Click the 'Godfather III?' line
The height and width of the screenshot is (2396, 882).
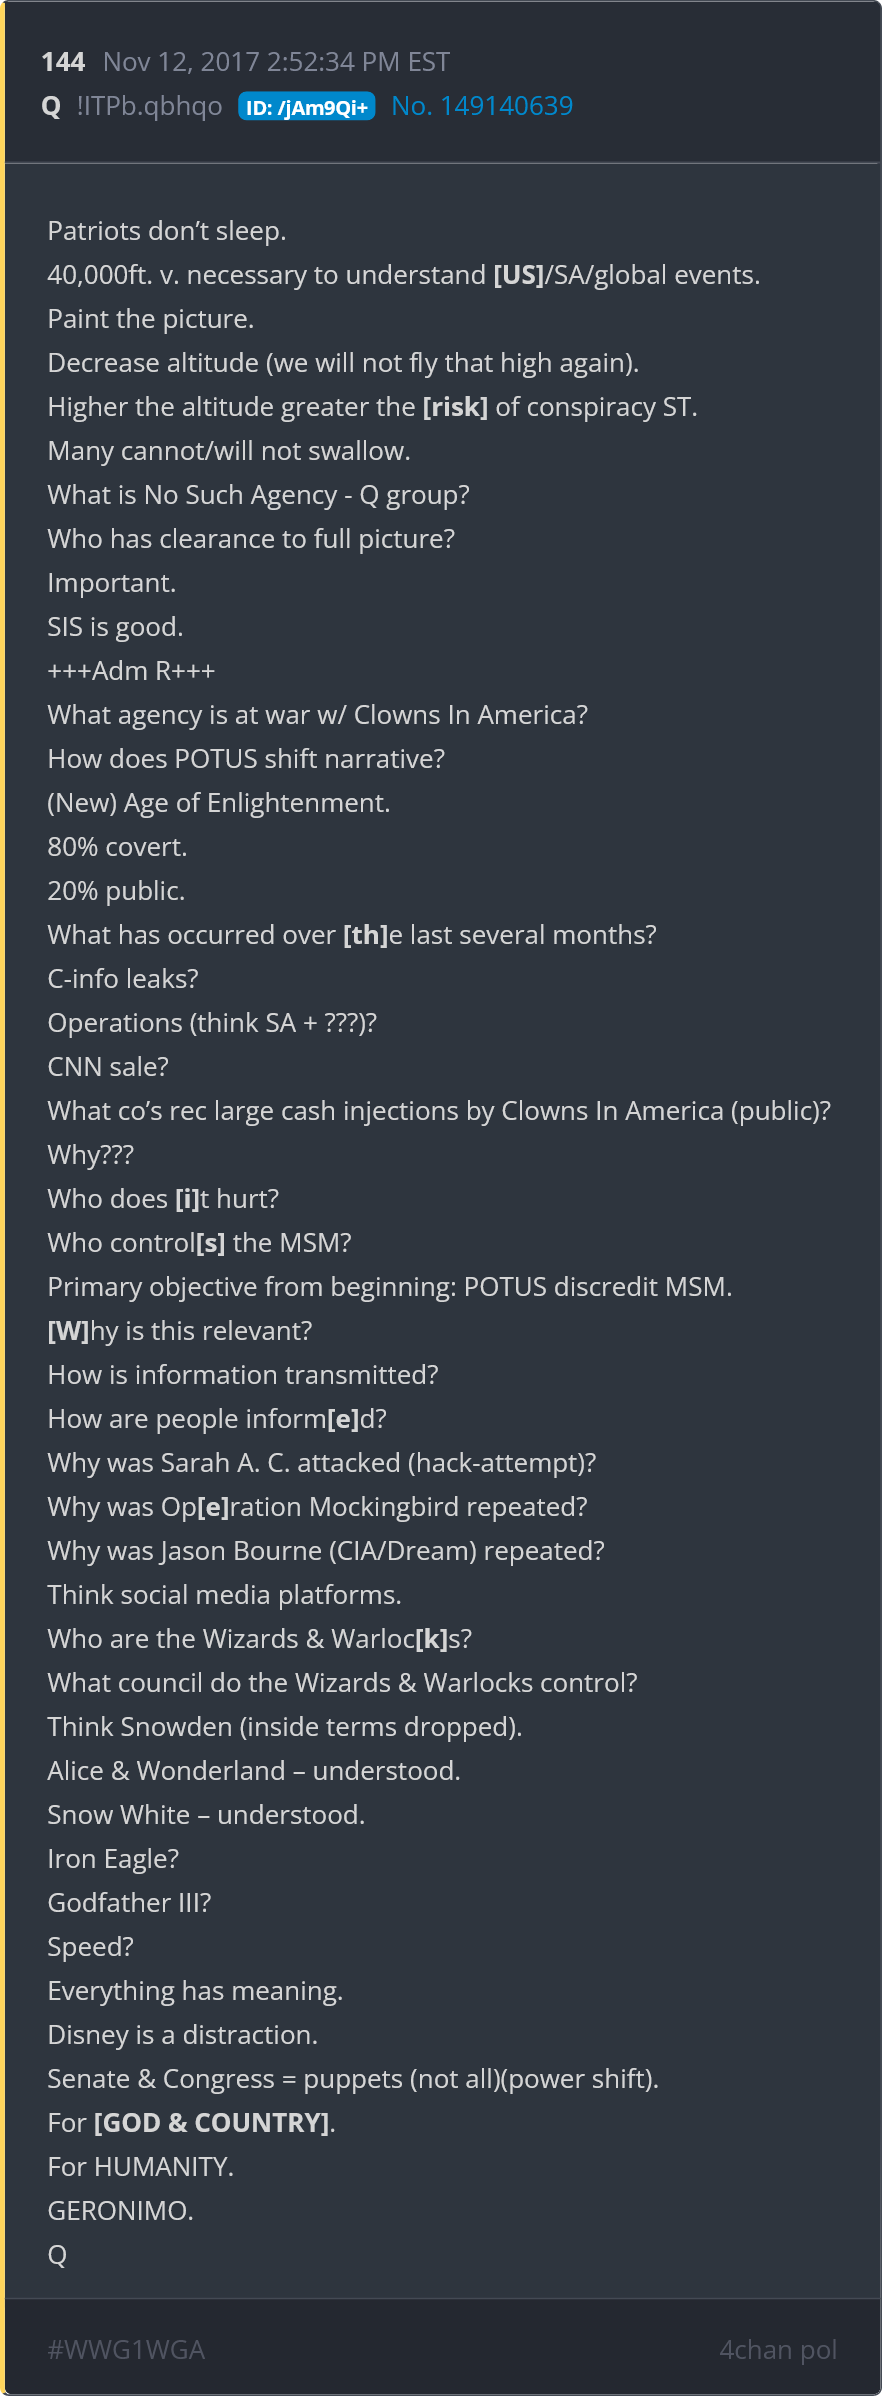[x=130, y=1903]
